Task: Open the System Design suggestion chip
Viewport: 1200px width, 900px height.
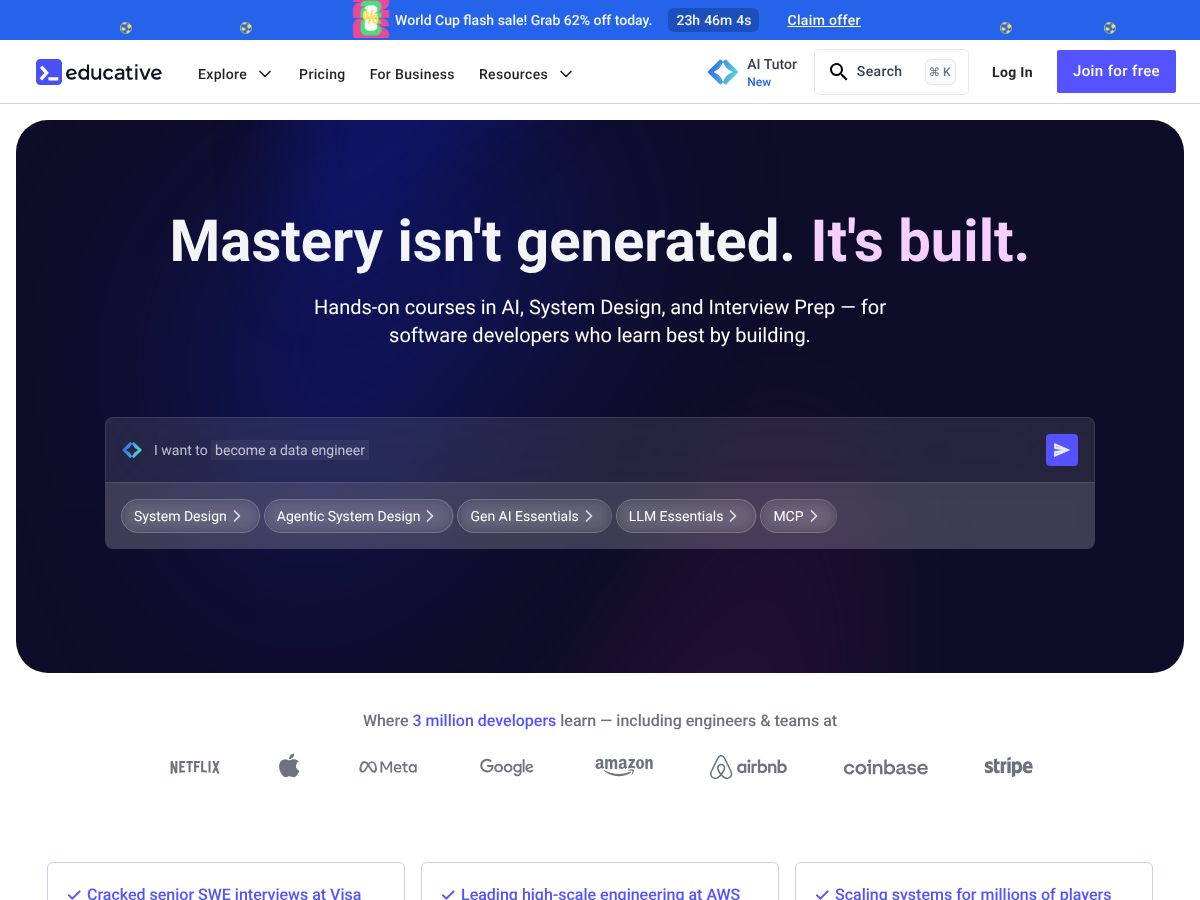Action: [x=190, y=516]
